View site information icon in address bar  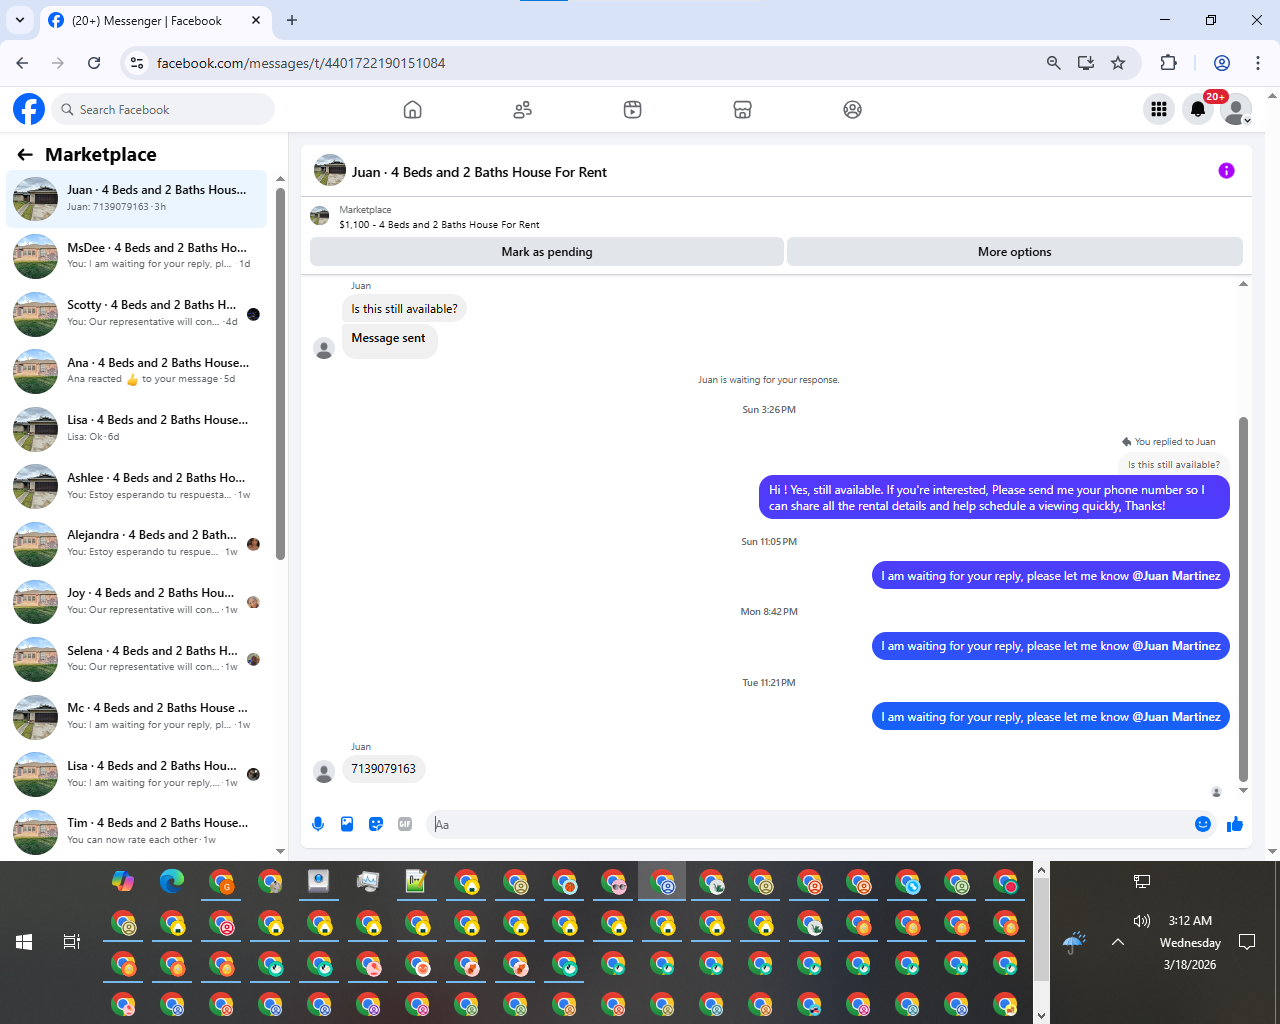[138, 63]
